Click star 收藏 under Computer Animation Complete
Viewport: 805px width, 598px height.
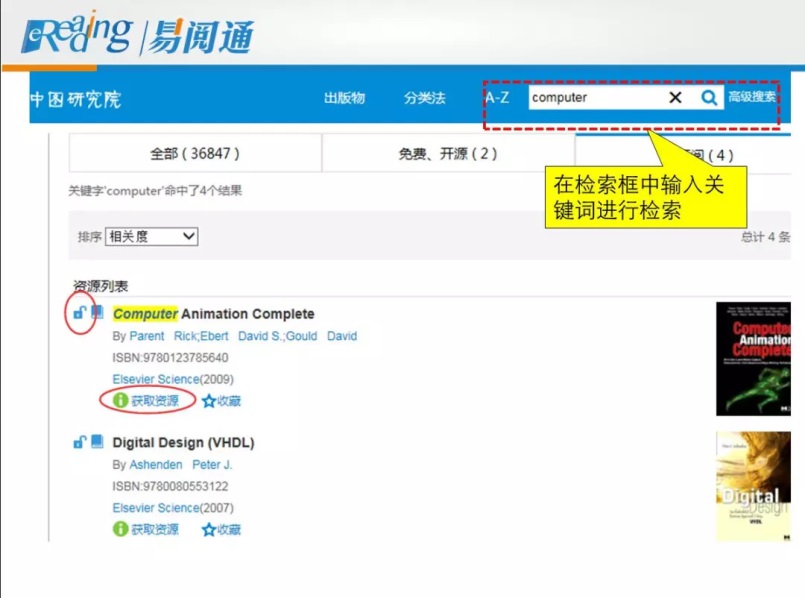(x=221, y=401)
